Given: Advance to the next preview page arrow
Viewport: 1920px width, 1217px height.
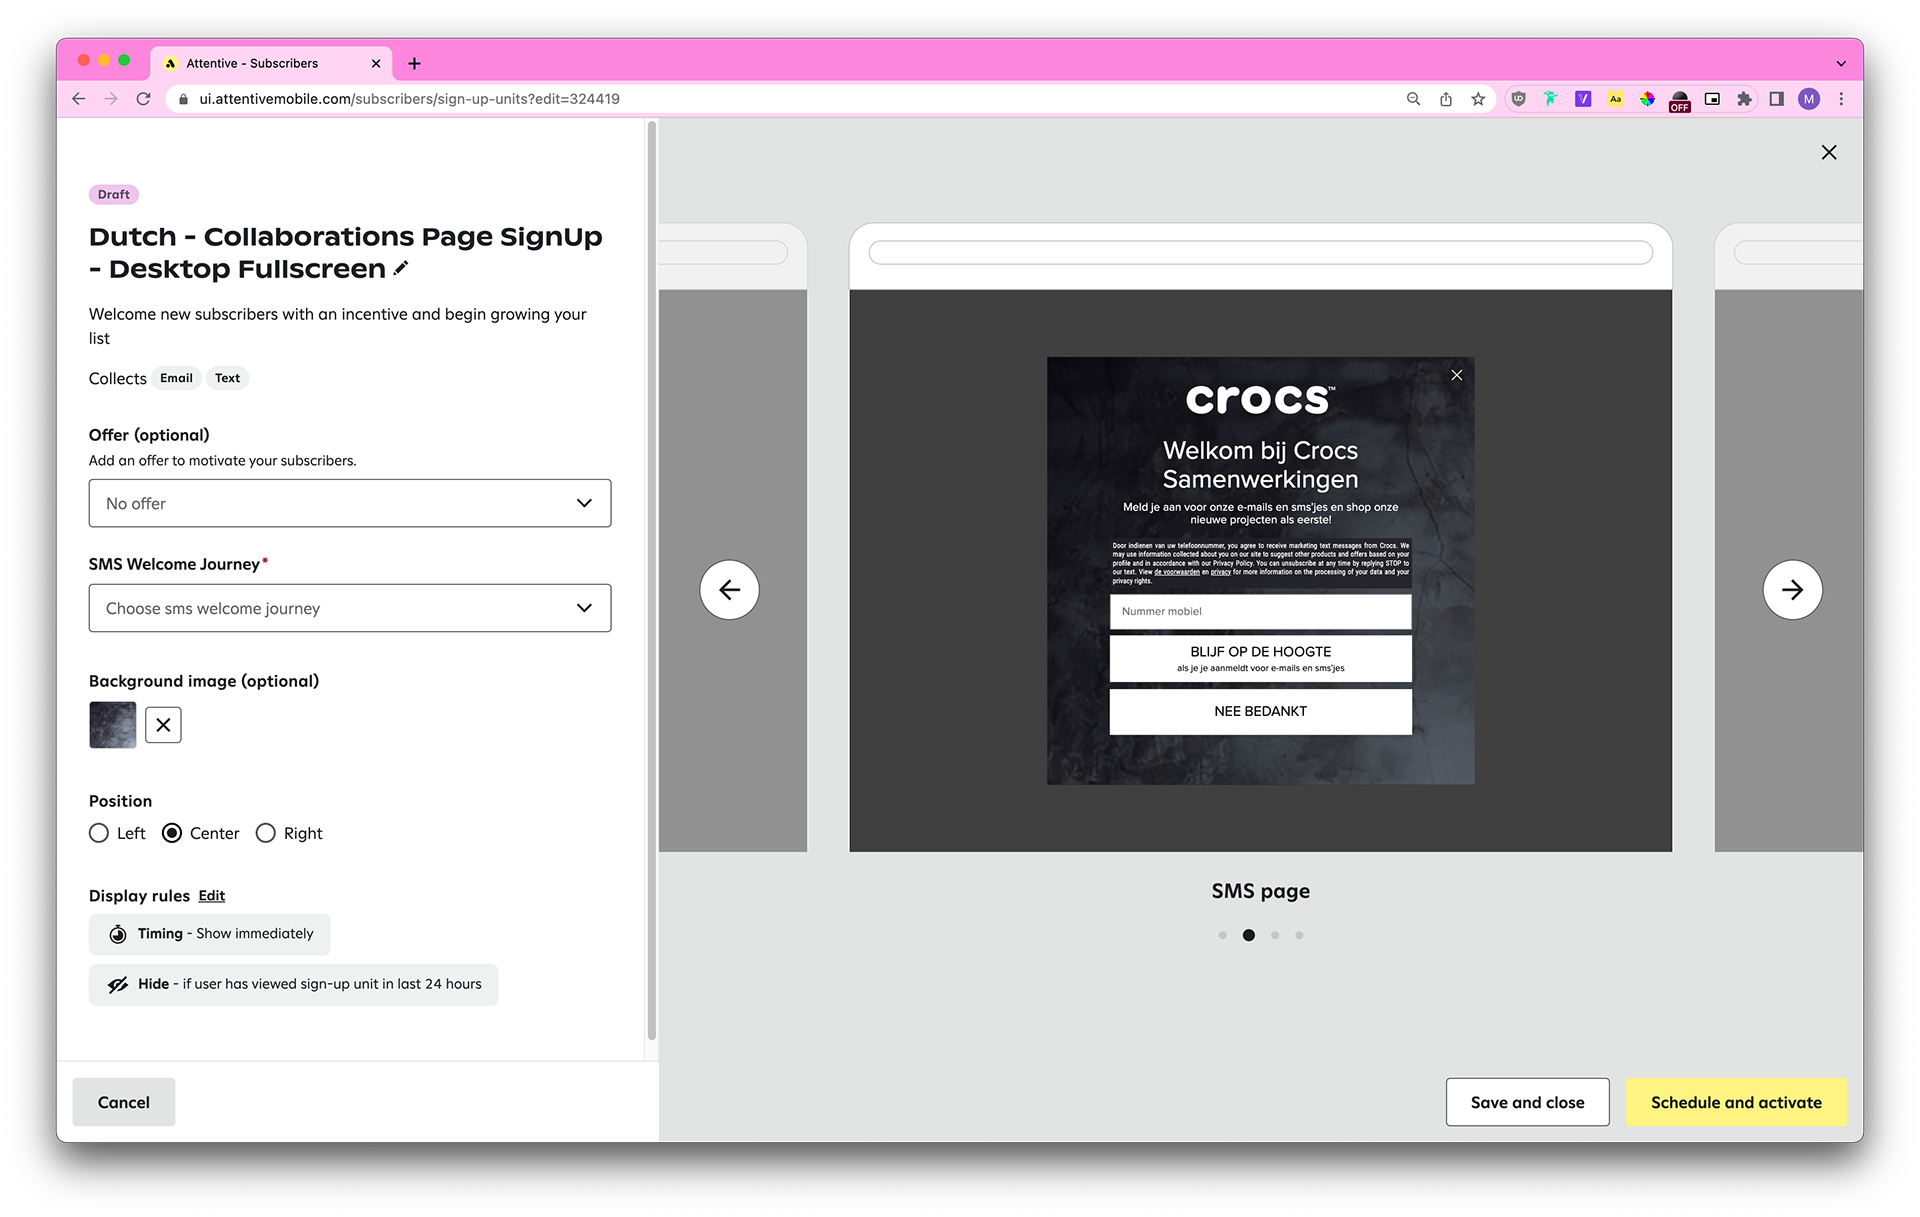Looking at the screenshot, I should pyautogui.click(x=1791, y=589).
